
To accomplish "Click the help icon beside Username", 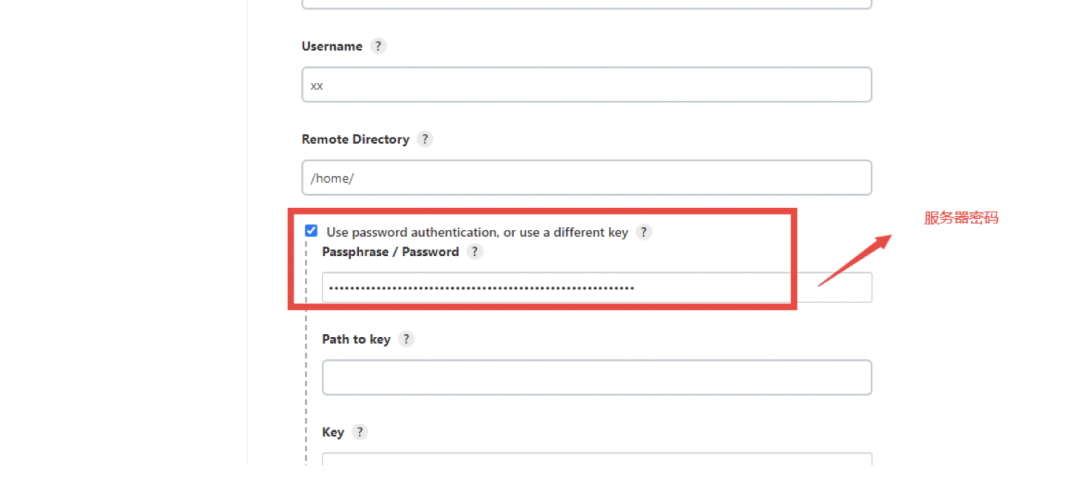I will click(378, 46).
